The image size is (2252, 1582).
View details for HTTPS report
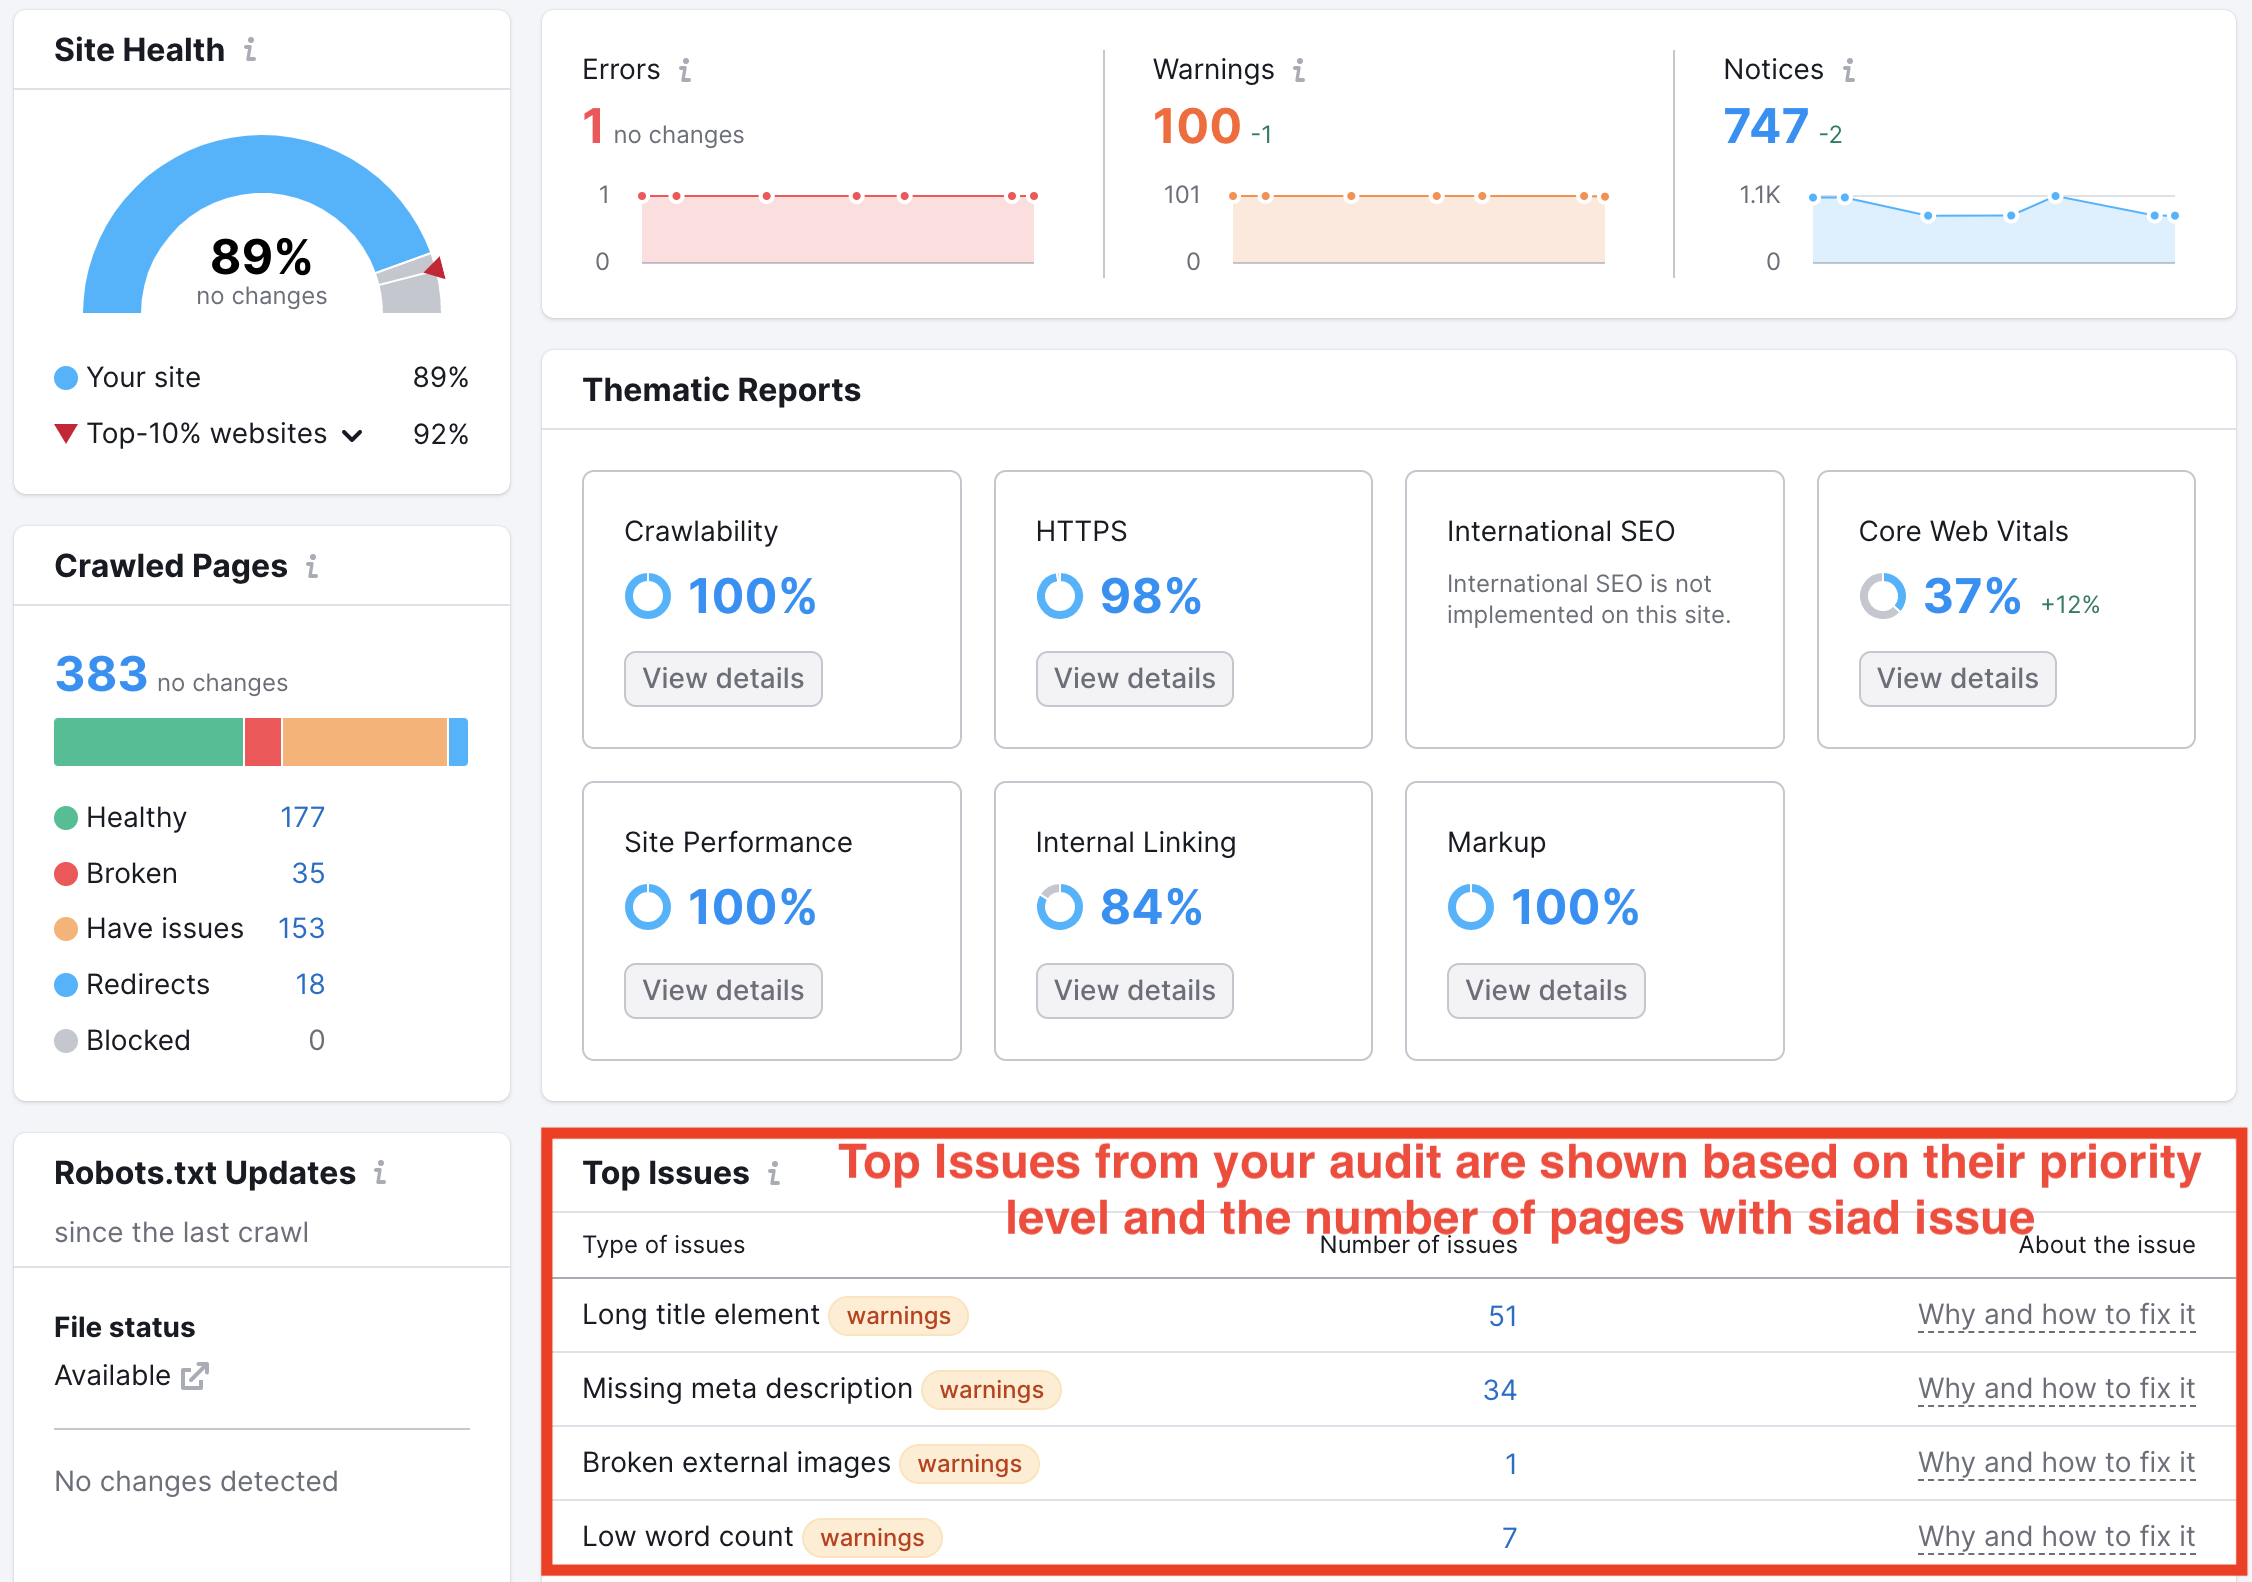pos(1134,679)
